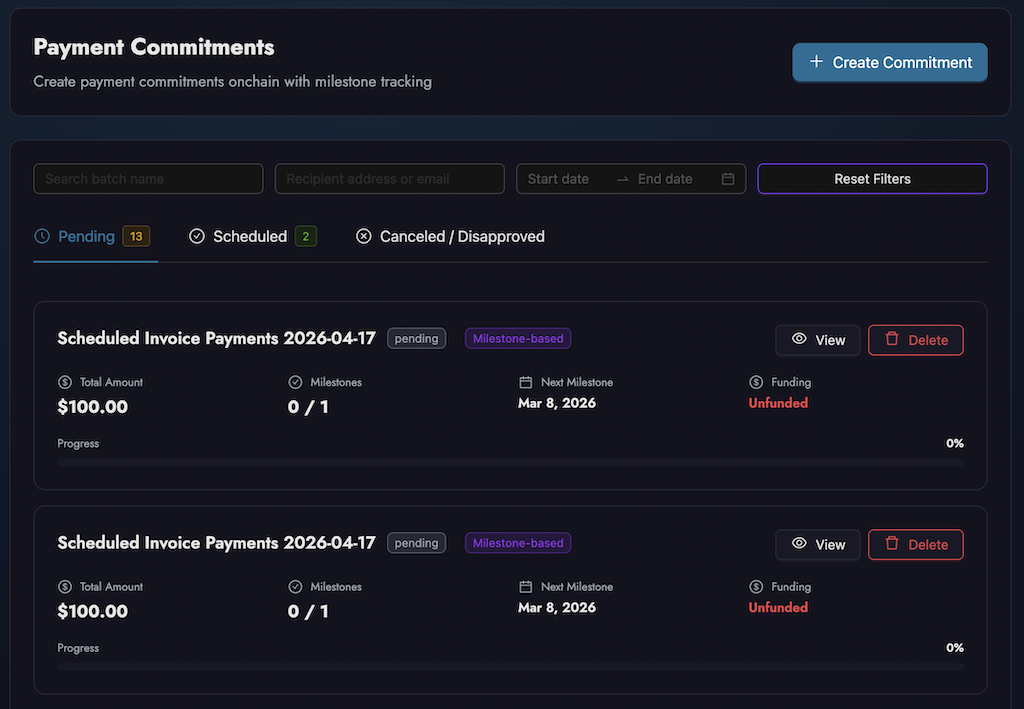Click the Funding dollar icon in second card
Screen dimensions: 1024x709
[x=756, y=586]
